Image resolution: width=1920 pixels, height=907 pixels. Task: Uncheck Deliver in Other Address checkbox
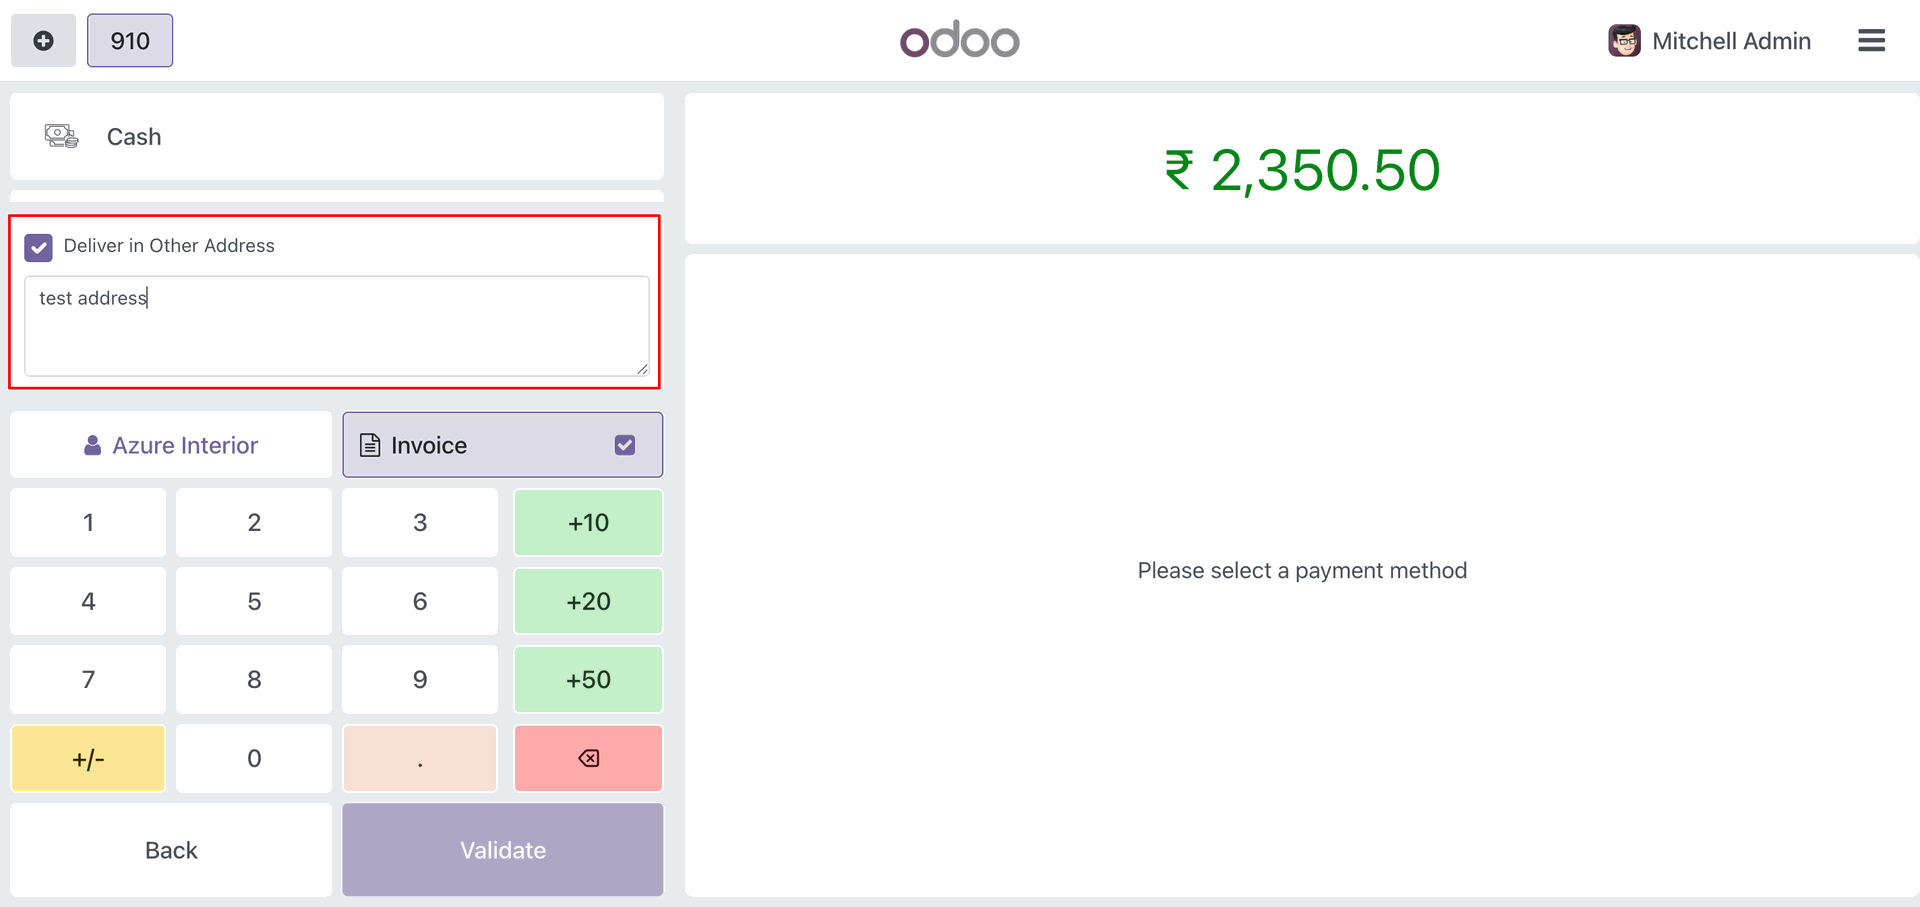(39, 247)
